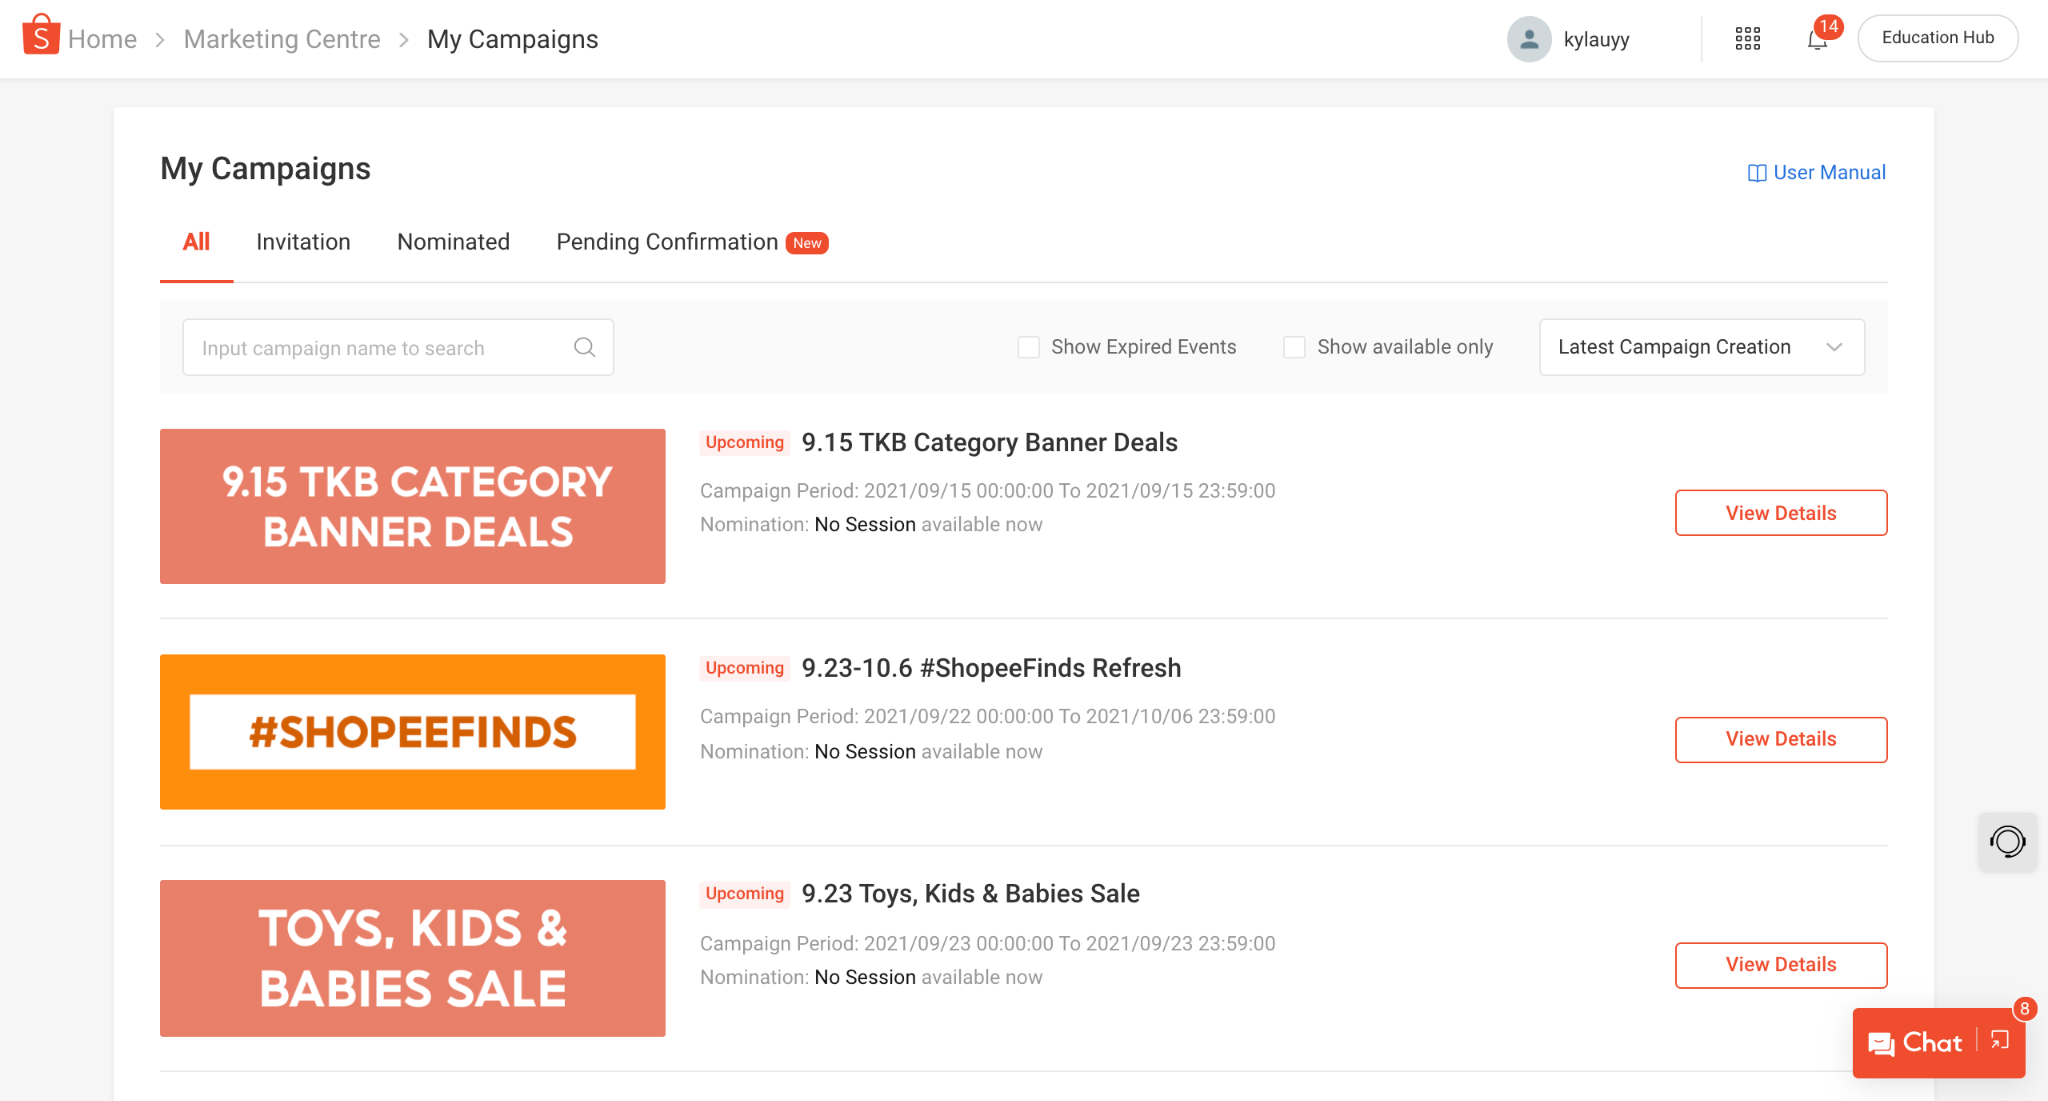2048x1101 pixels.
Task: View Details for #ShopeeFinds Refresh campaign
Action: point(1780,739)
